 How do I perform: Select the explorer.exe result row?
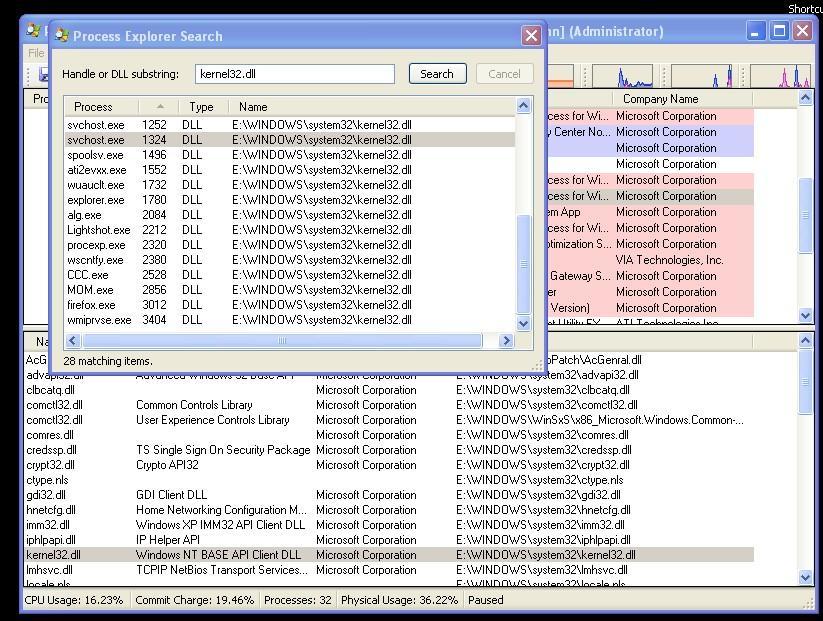(x=290, y=199)
